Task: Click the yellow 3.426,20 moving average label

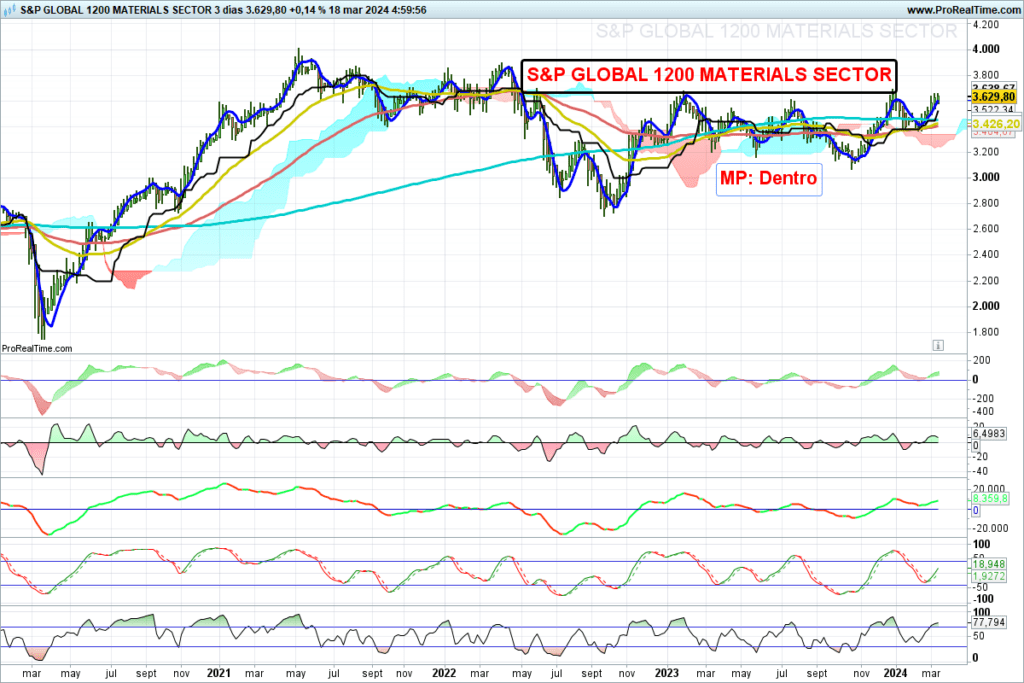Action: click(x=995, y=124)
